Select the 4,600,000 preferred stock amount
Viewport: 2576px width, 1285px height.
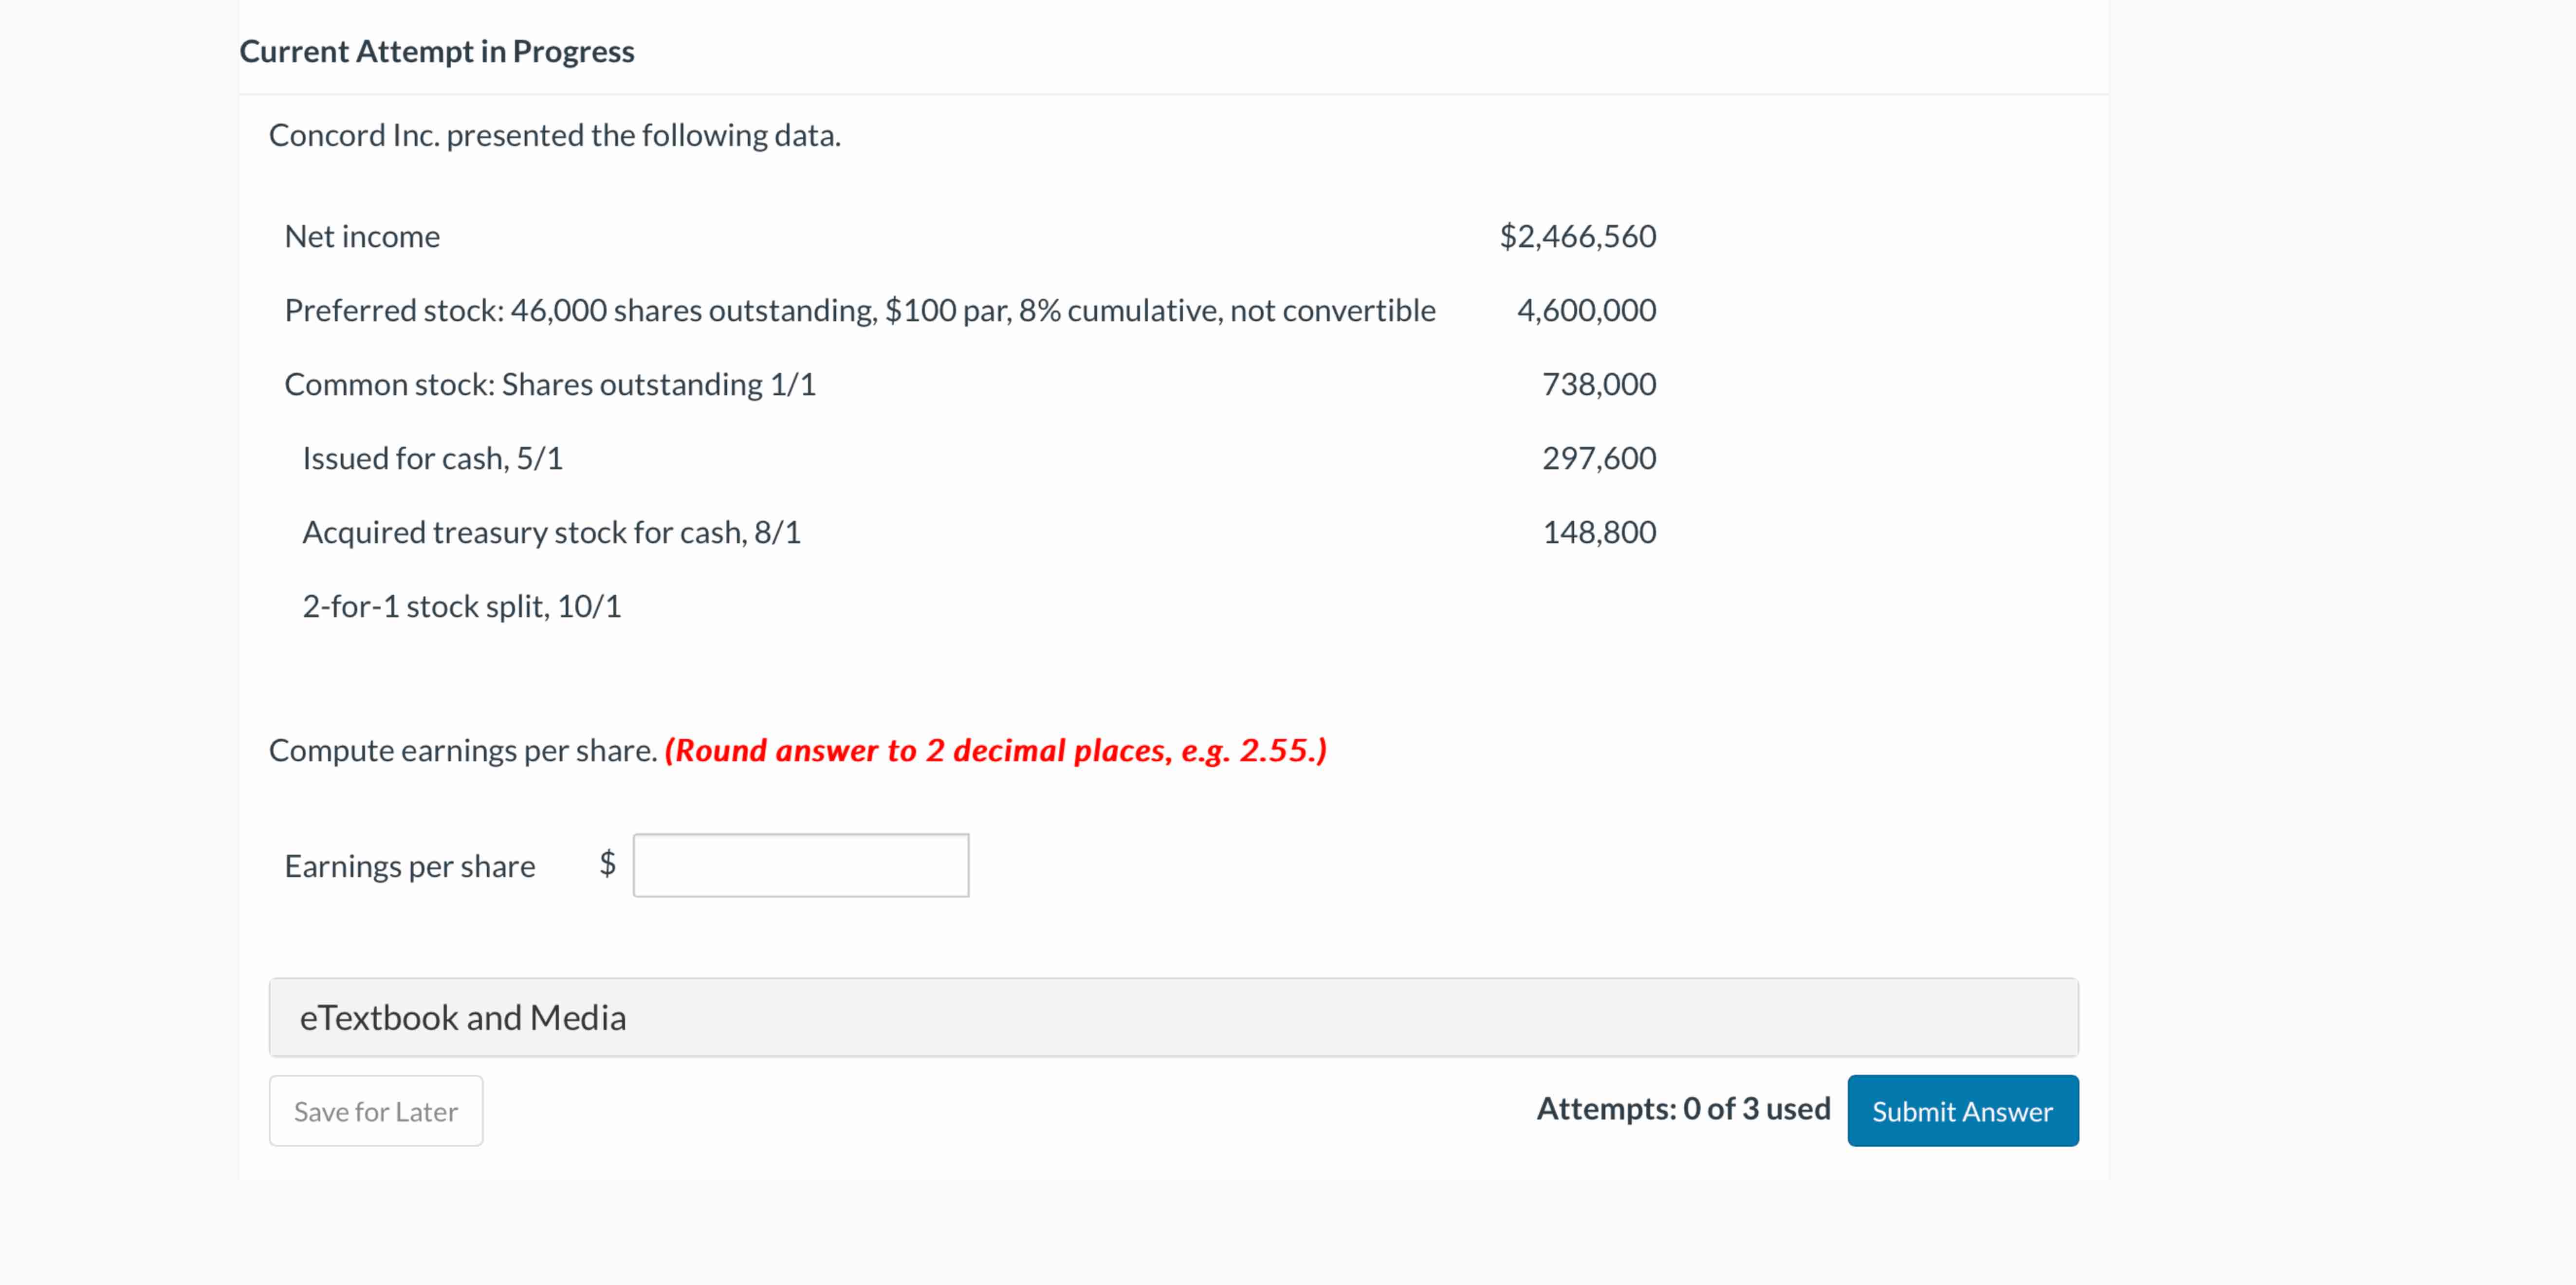(x=1586, y=311)
